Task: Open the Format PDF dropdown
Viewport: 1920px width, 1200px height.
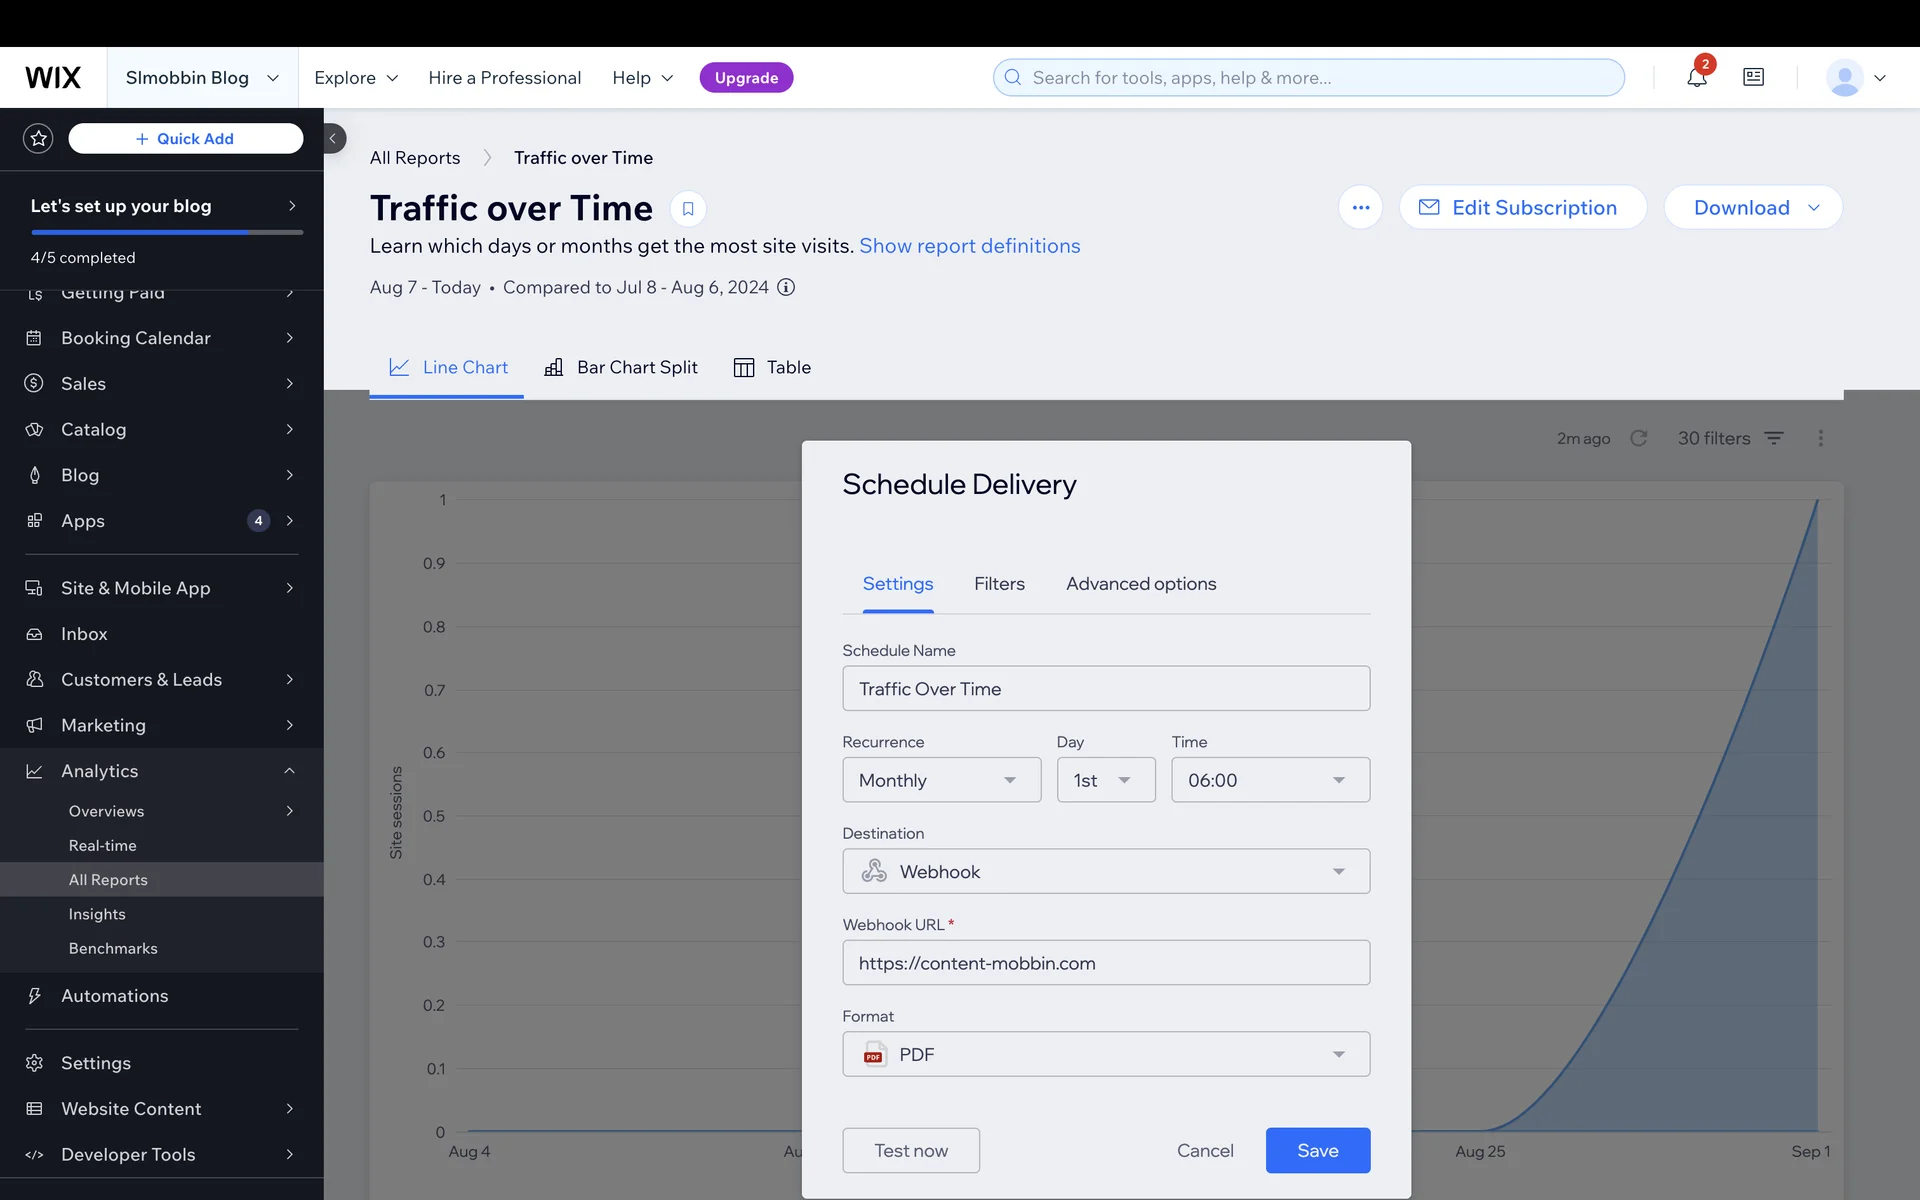Action: click(1105, 1055)
